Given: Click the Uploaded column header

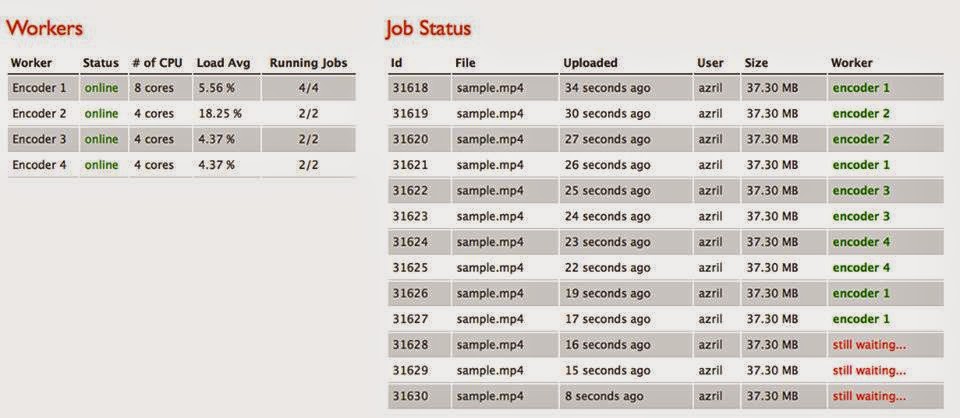Looking at the screenshot, I should 590,62.
